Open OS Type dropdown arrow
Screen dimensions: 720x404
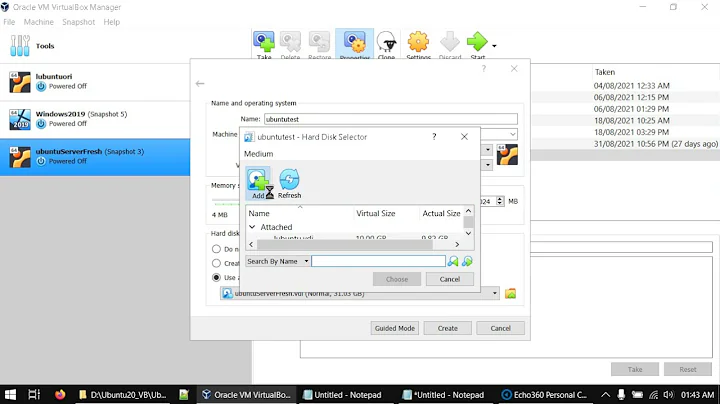pos(488,150)
